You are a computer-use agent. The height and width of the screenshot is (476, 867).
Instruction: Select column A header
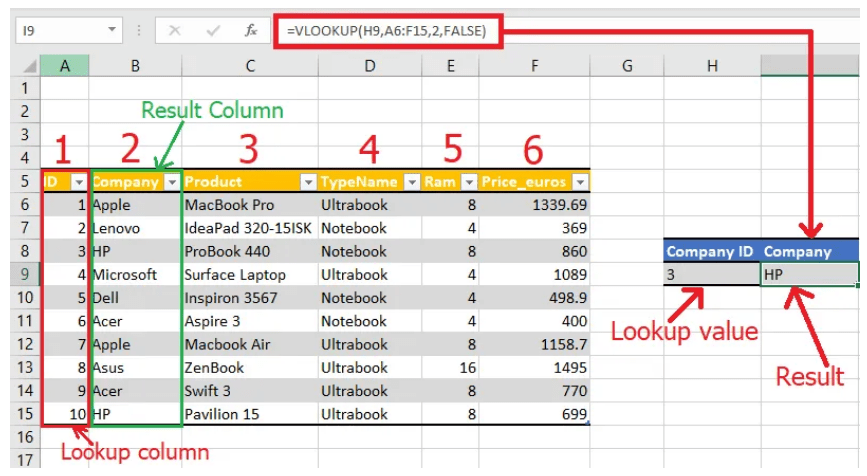point(65,66)
